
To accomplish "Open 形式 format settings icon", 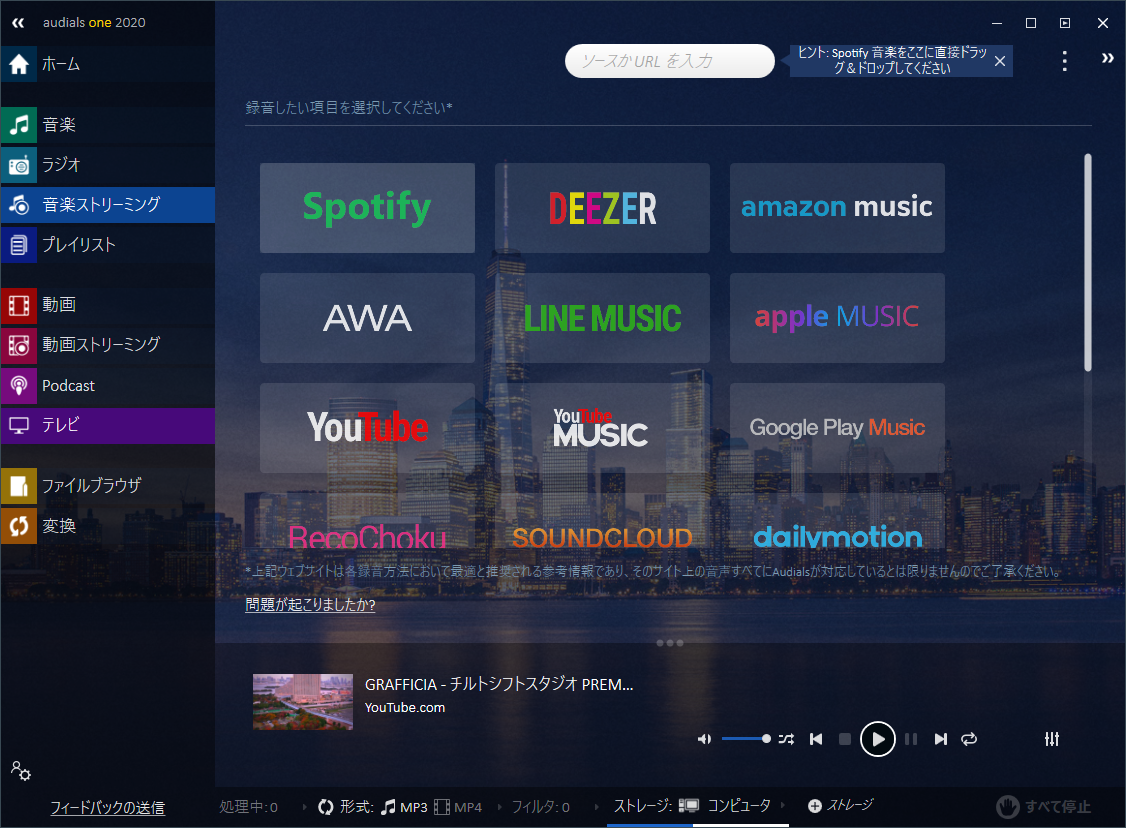I will tap(325, 807).
